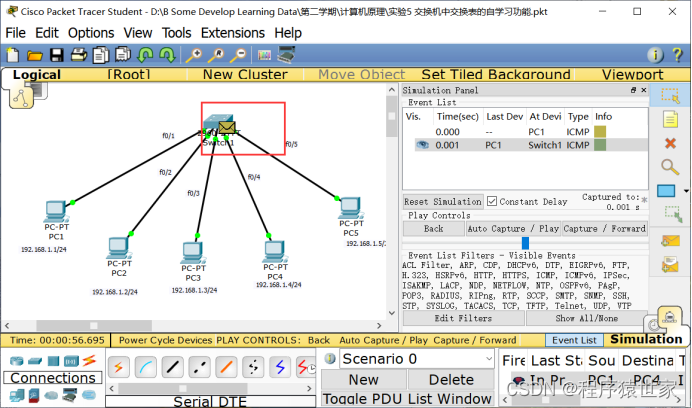Viewport: 692px width, 408px height.
Task: Zoom in with the plus magnifier
Action: click(193, 55)
